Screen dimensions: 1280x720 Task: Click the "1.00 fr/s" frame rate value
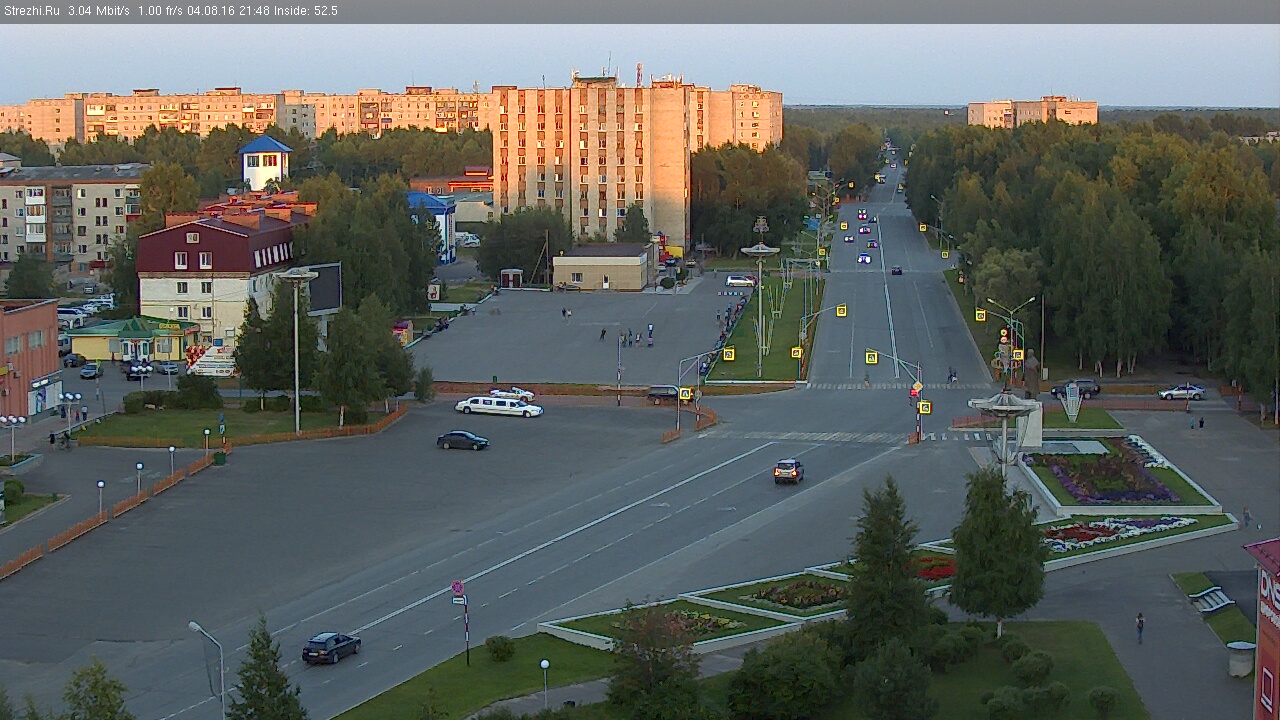click(161, 11)
